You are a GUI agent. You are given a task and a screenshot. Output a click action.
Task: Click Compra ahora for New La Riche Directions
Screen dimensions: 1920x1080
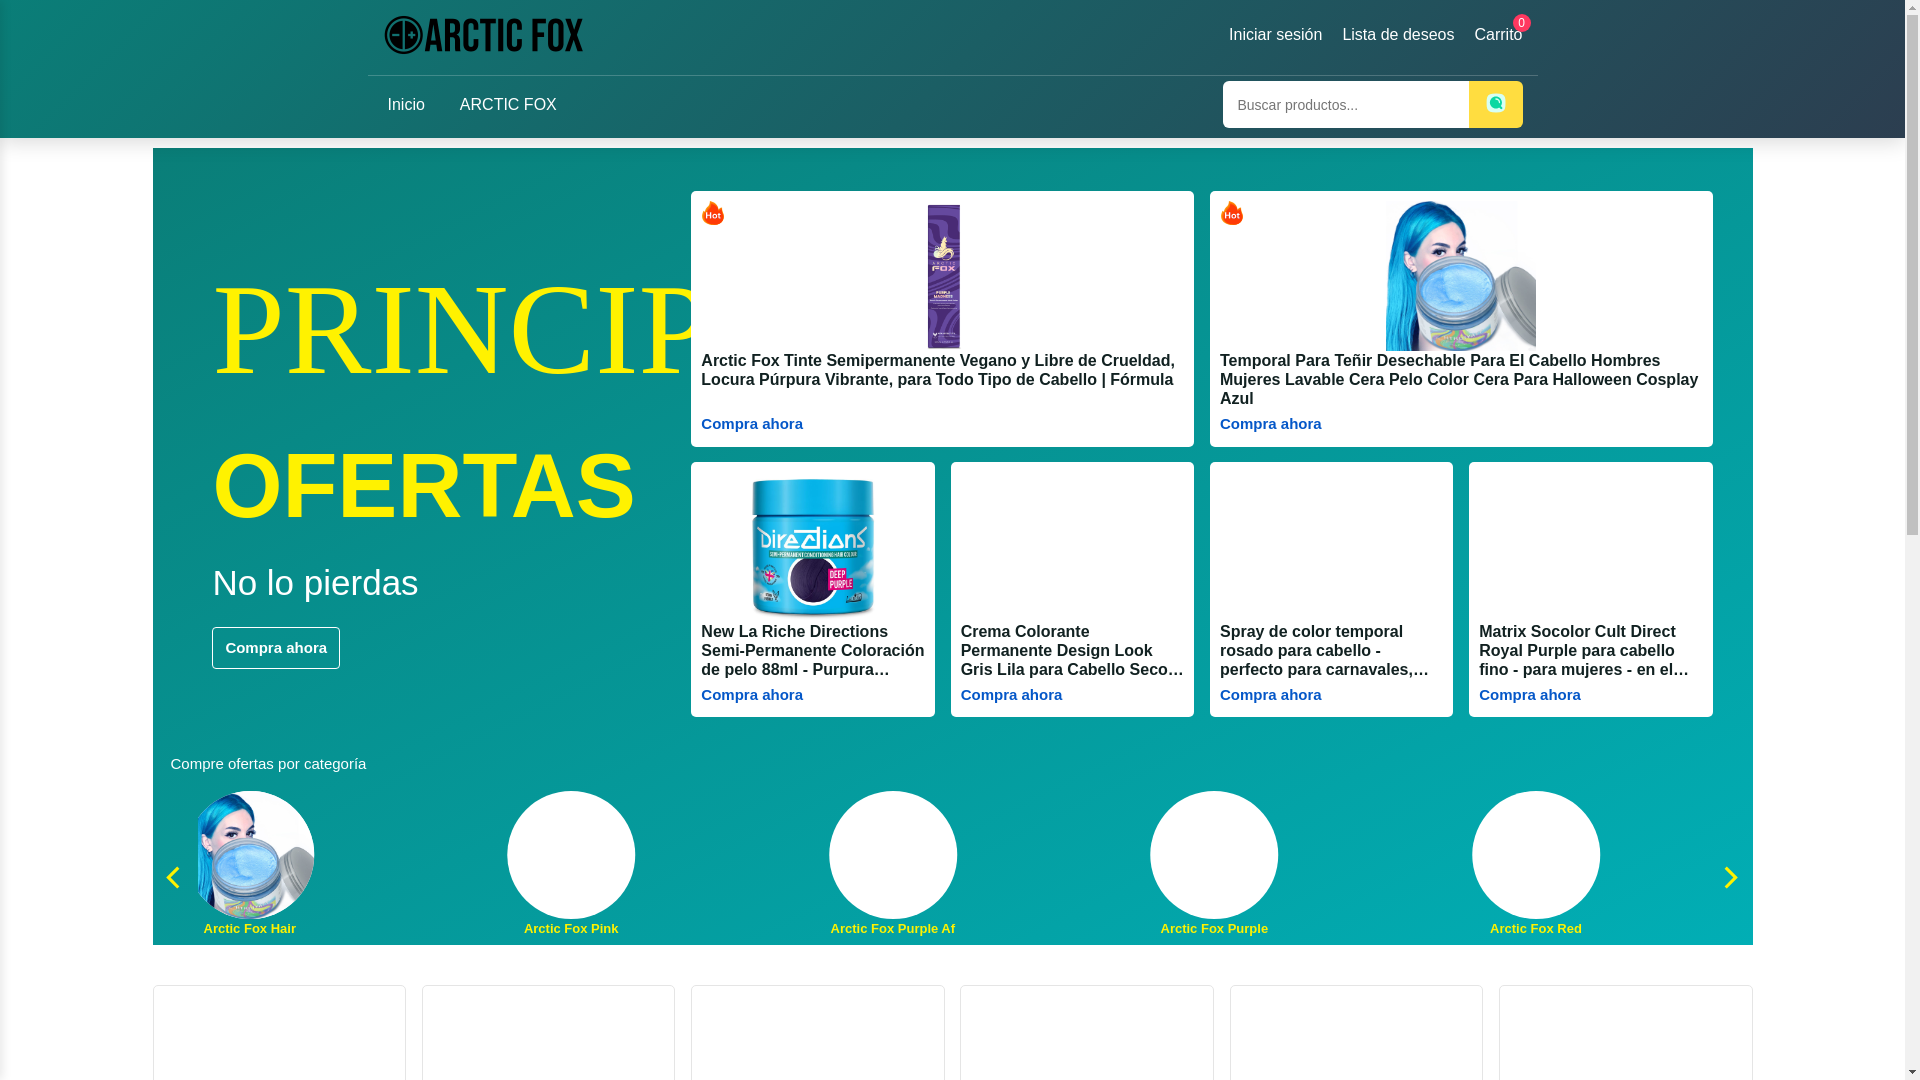[x=752, y=695]
